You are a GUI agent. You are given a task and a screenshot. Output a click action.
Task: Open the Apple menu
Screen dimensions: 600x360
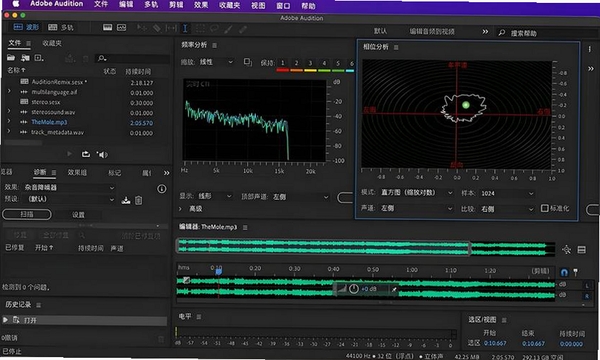[16, 4]
